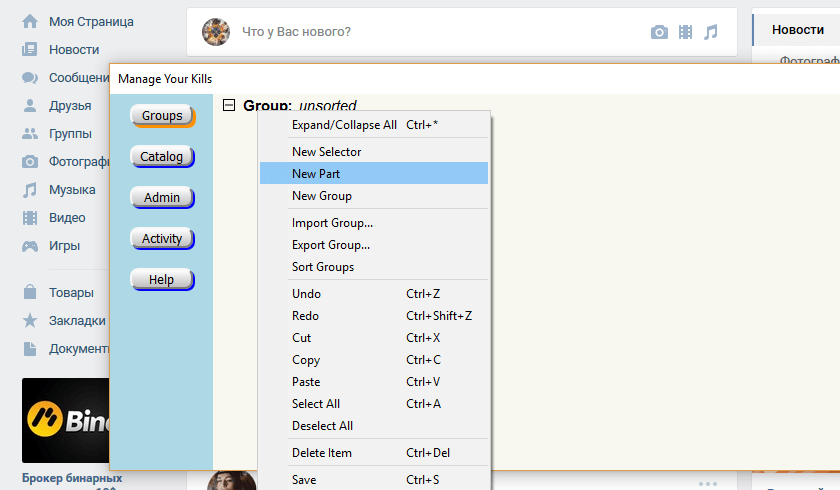The image size is (840, 490).
Task: Click the friends person icon beside Друзья
Action: tap(30, 105)
